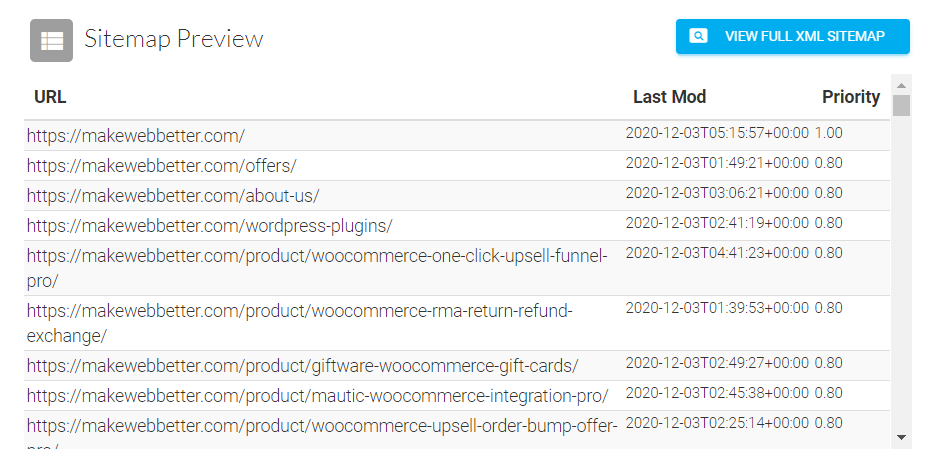Open the giftware-woocommerce-gift-cards URL
This screenshot has height=471, width=931.
point(302,366)
